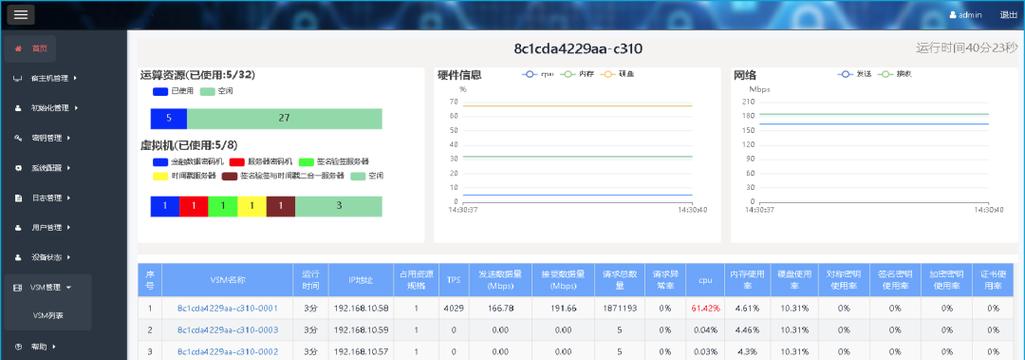Click the user icon for 用户管理
This screenshot has width=1025, height=360.
(18, 227)
